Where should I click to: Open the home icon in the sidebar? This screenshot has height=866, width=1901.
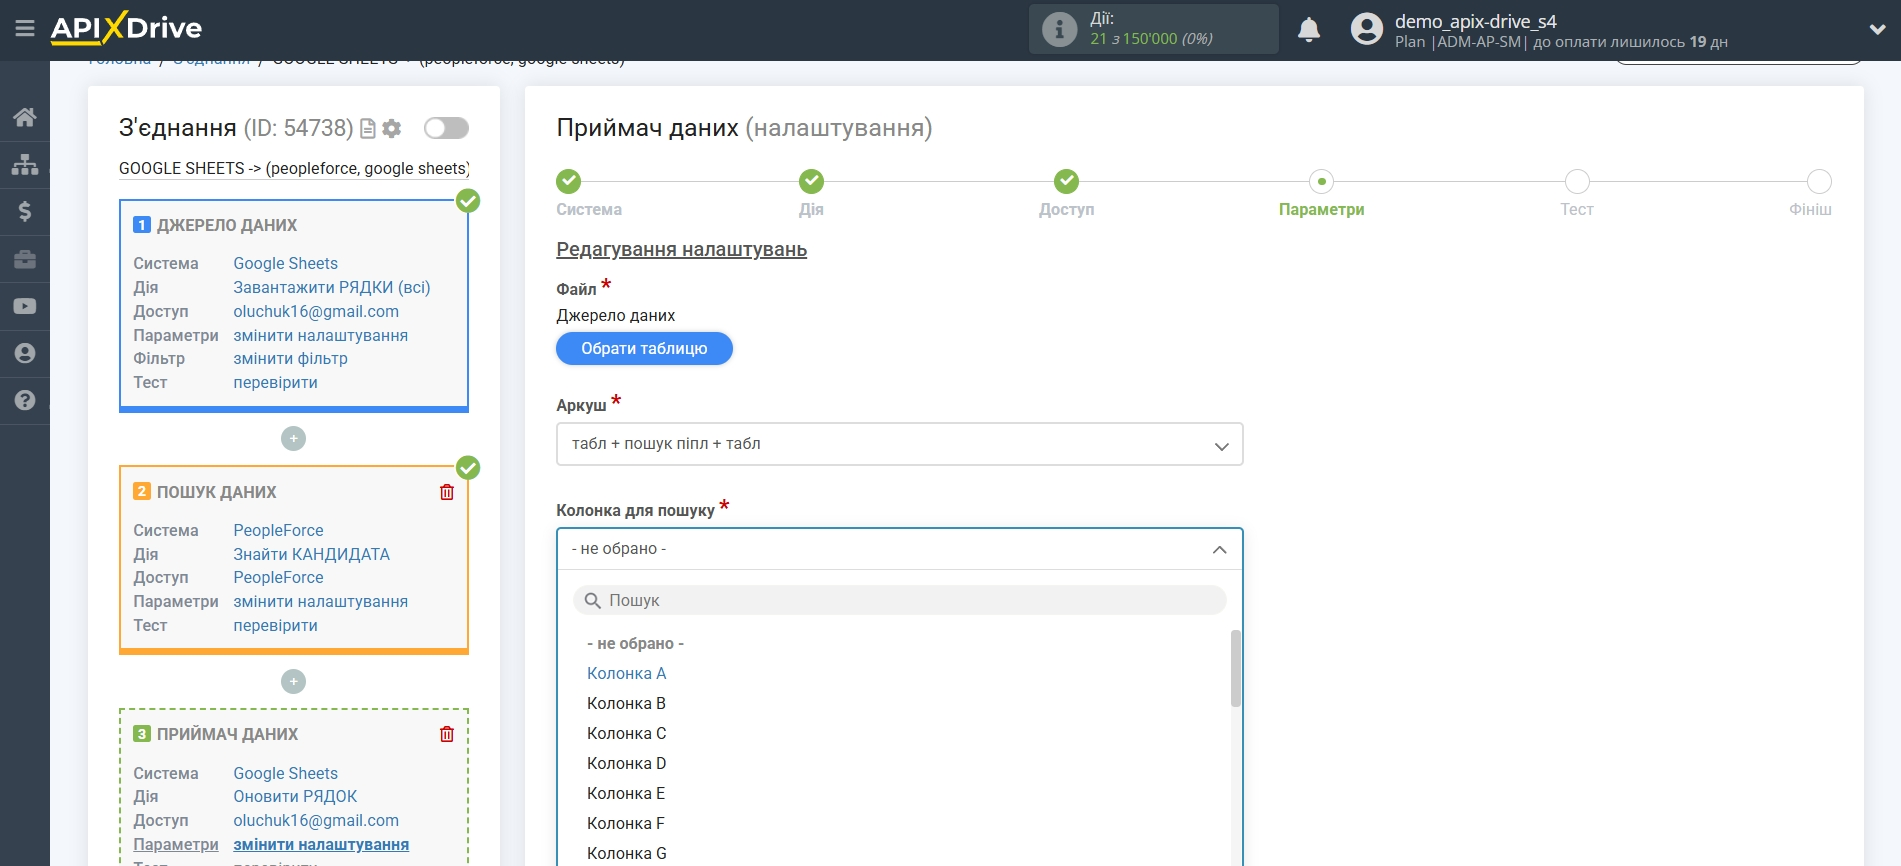point(25,117)
